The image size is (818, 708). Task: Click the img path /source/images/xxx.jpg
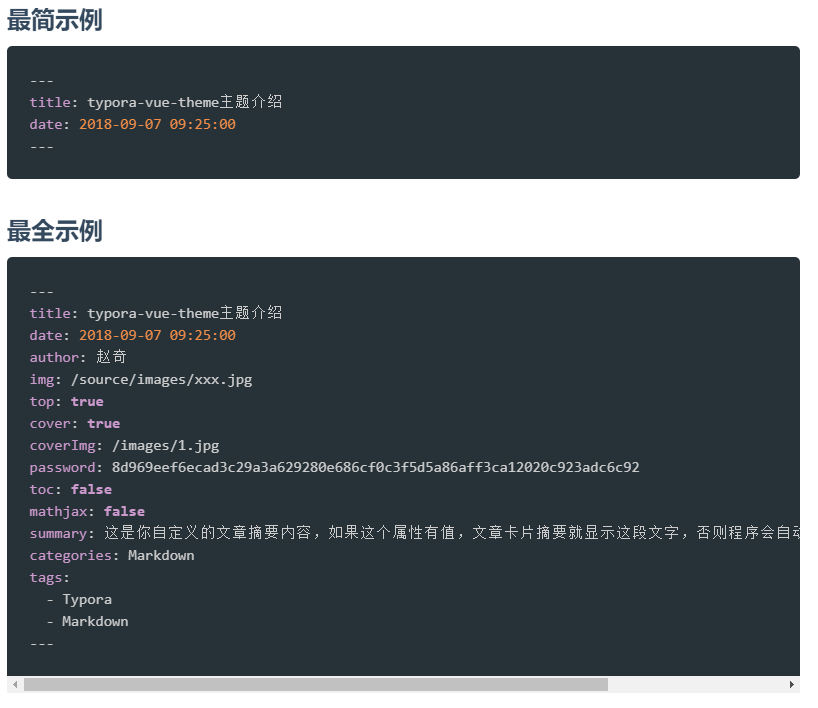point(161,380)
